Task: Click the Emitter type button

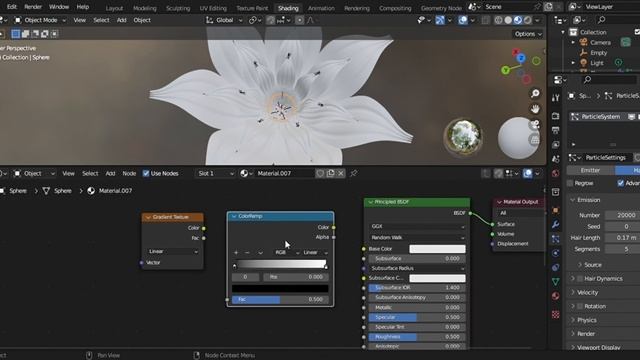Action: coord(590,170)
